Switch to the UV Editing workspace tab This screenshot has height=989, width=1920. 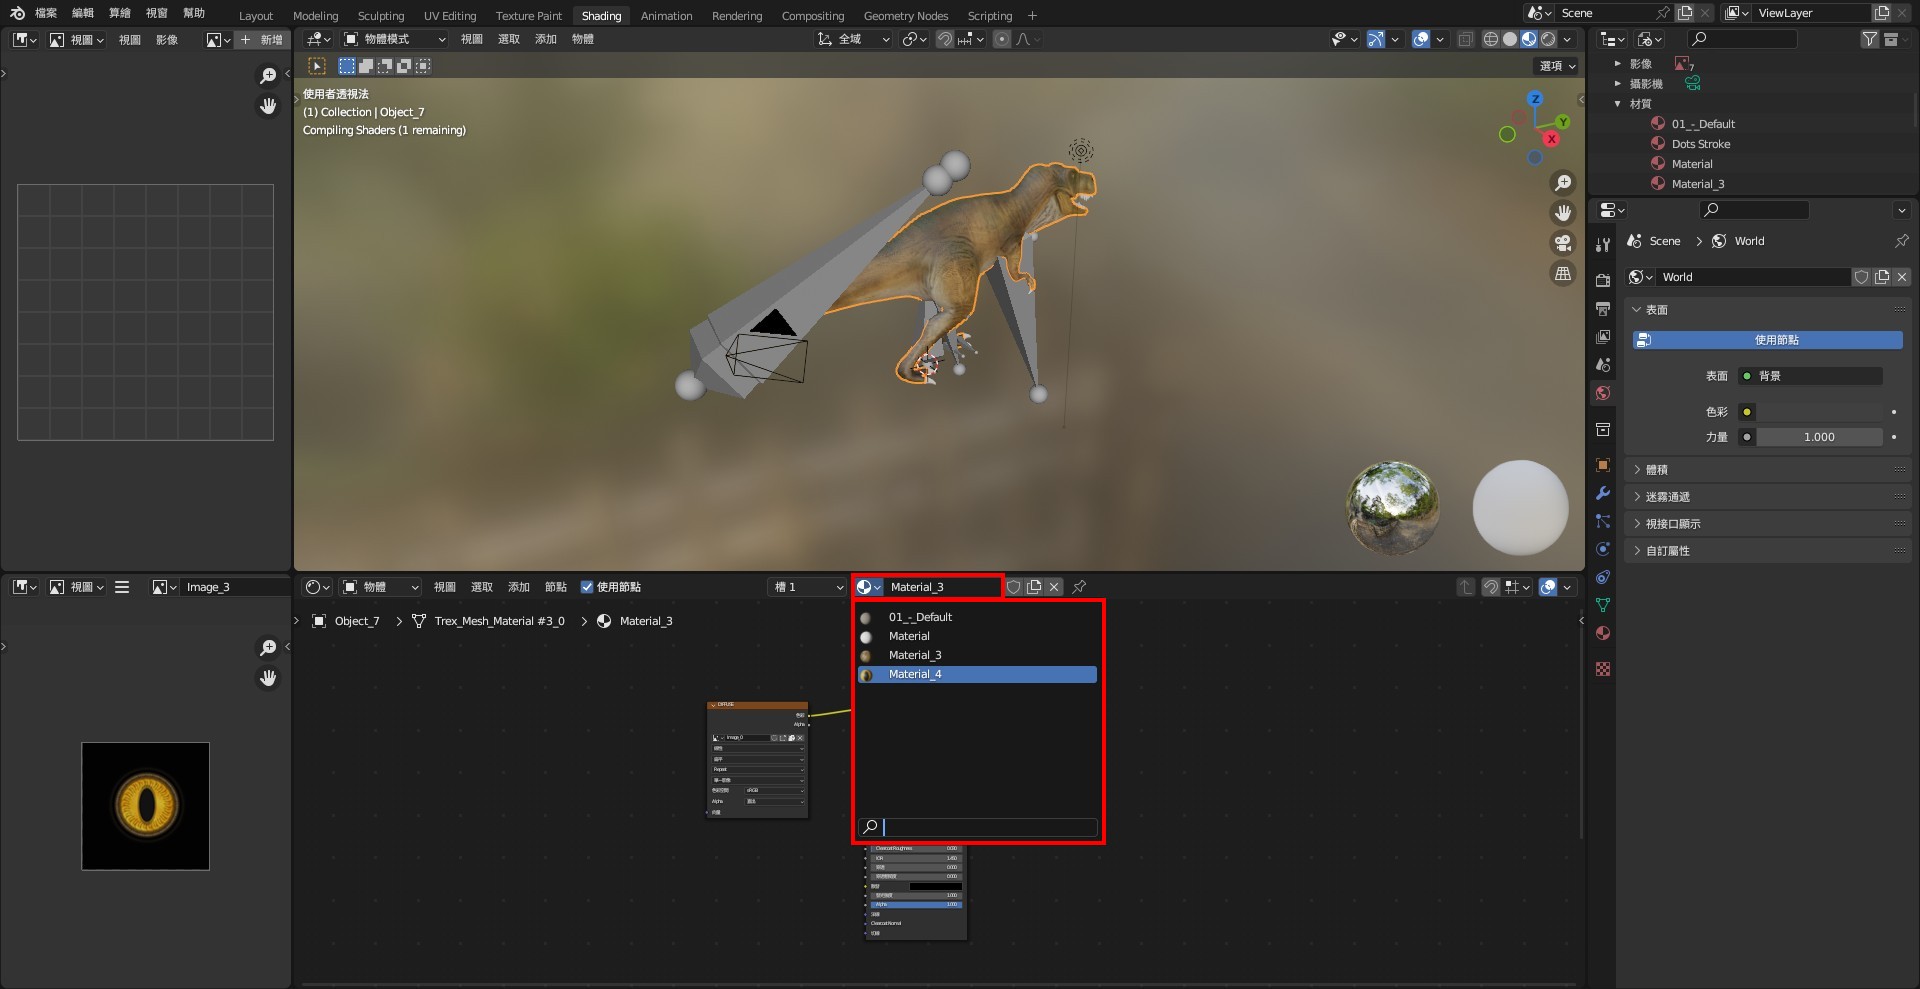(x=449, y=16)
